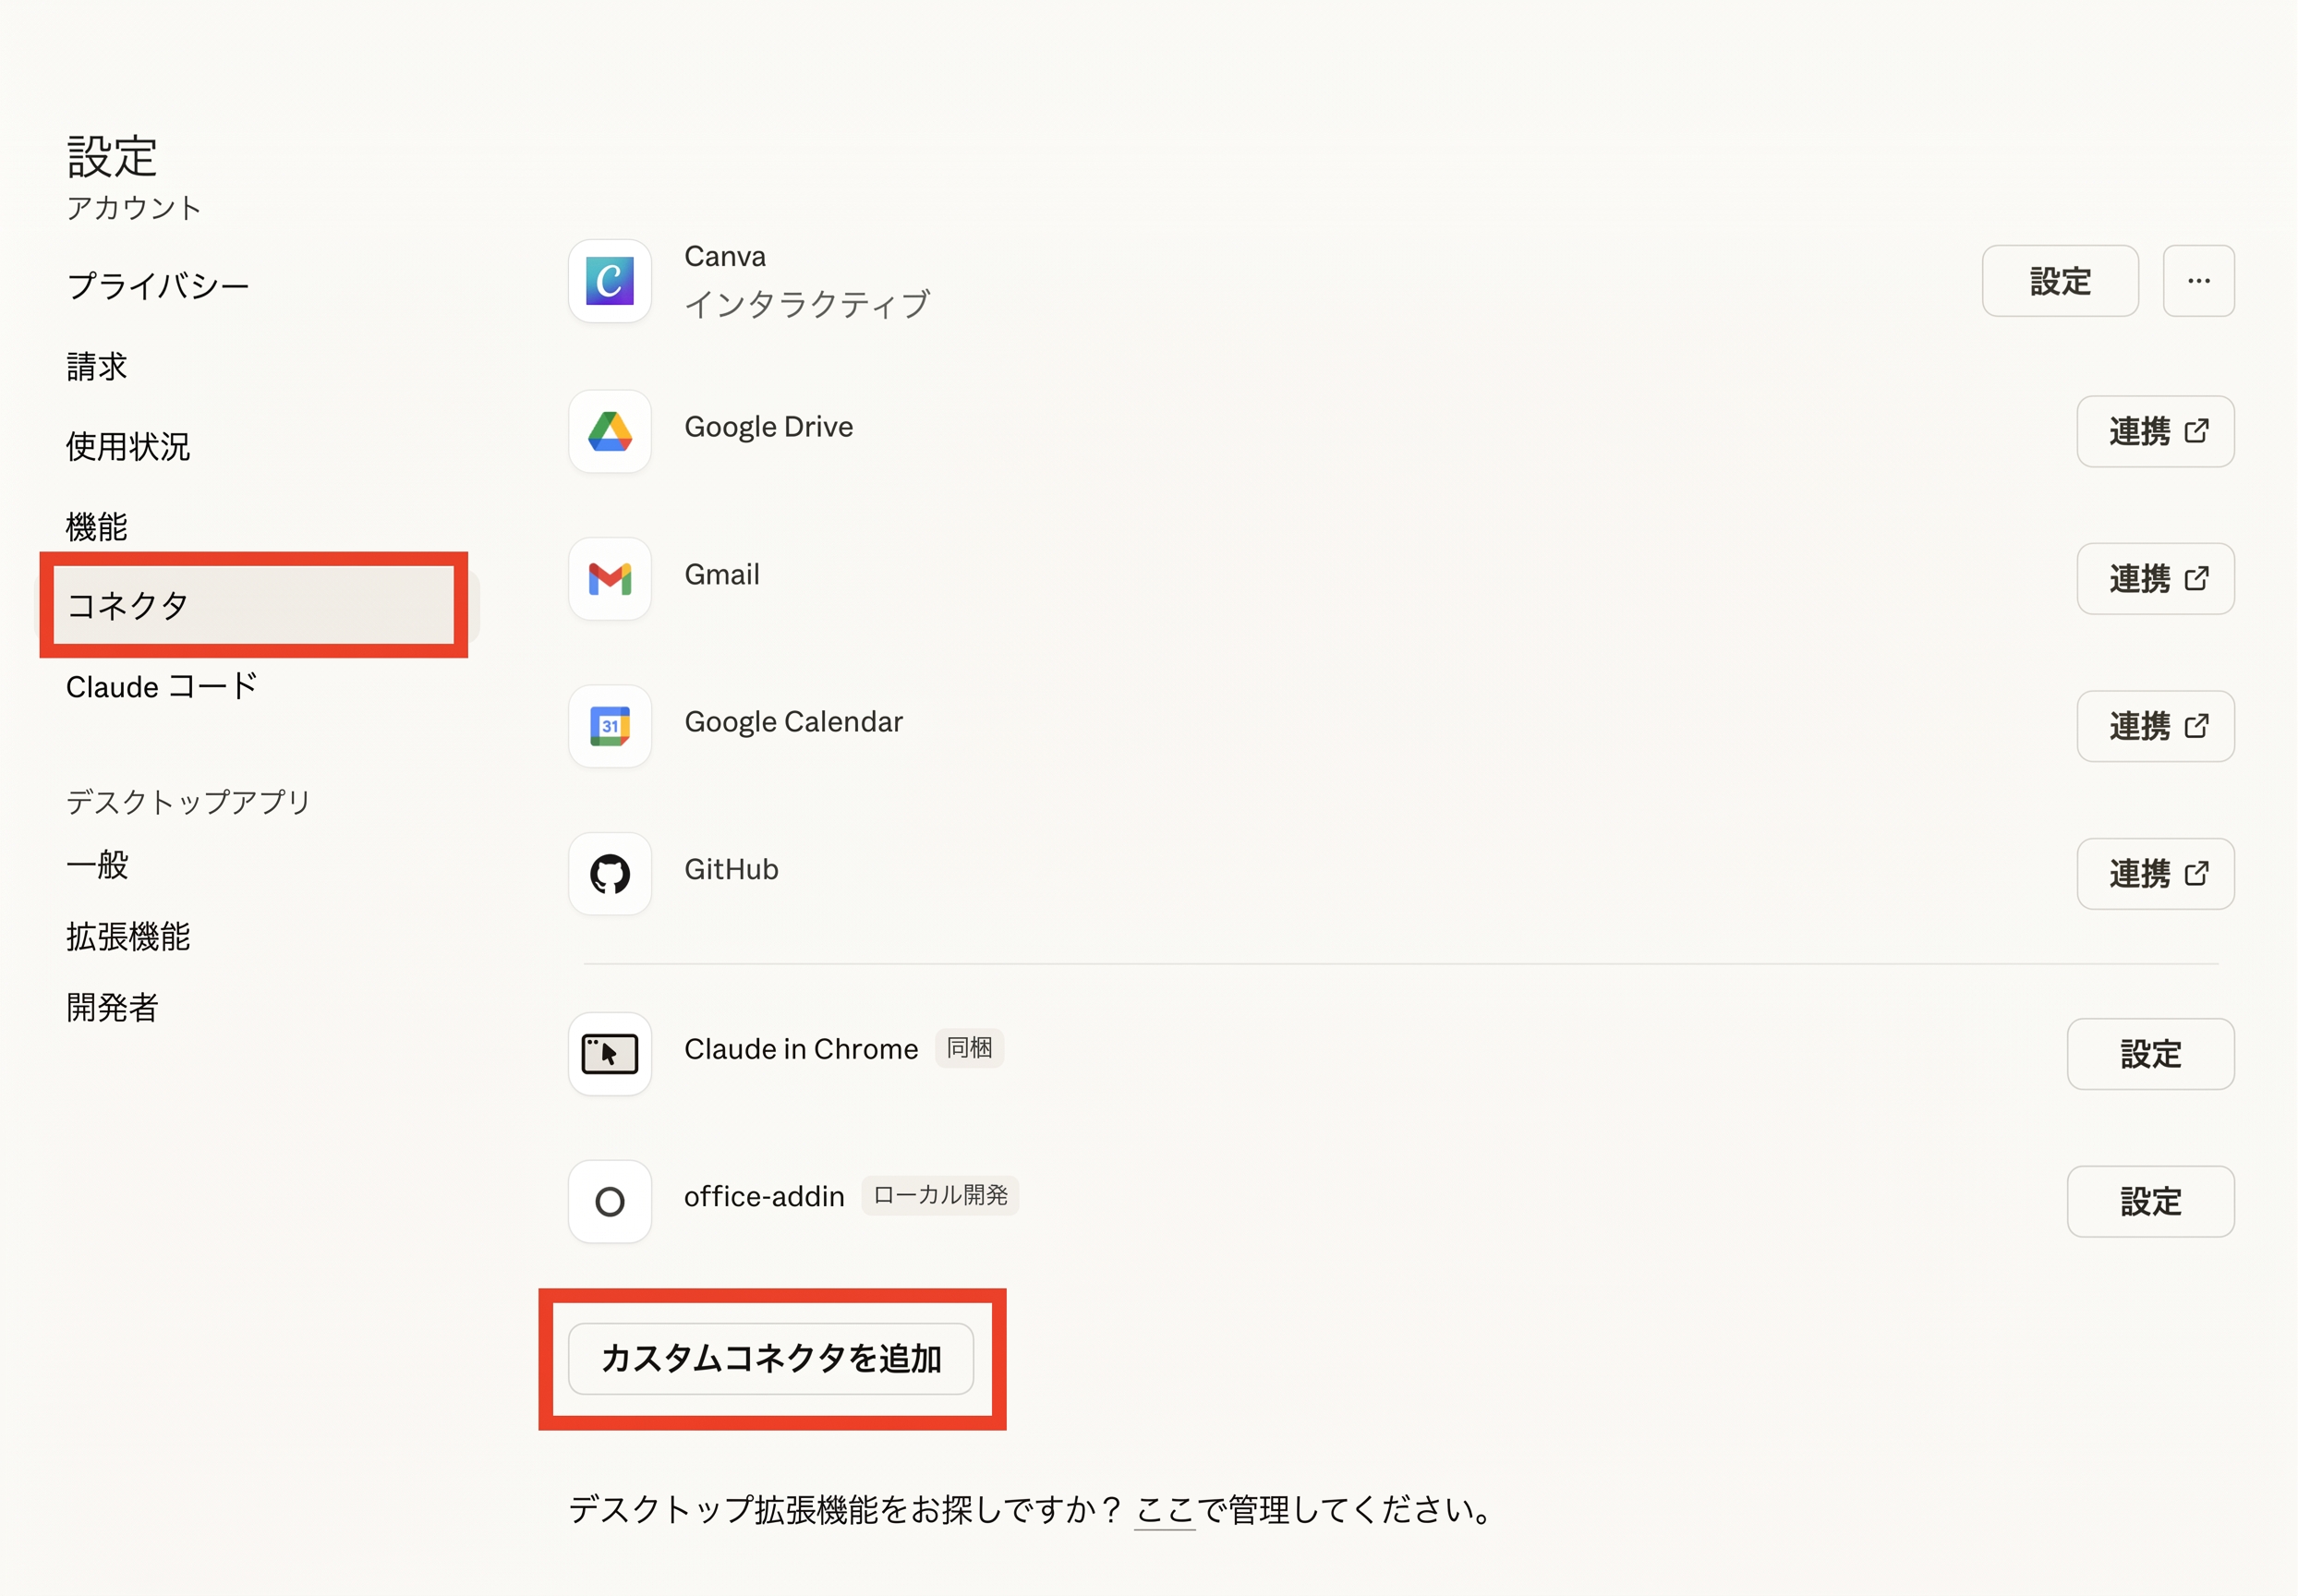Image resolution: width=2298 pixels, height=1596 pixels.
Task: Open the Canva more options menu
Action: click(2198, 281)
